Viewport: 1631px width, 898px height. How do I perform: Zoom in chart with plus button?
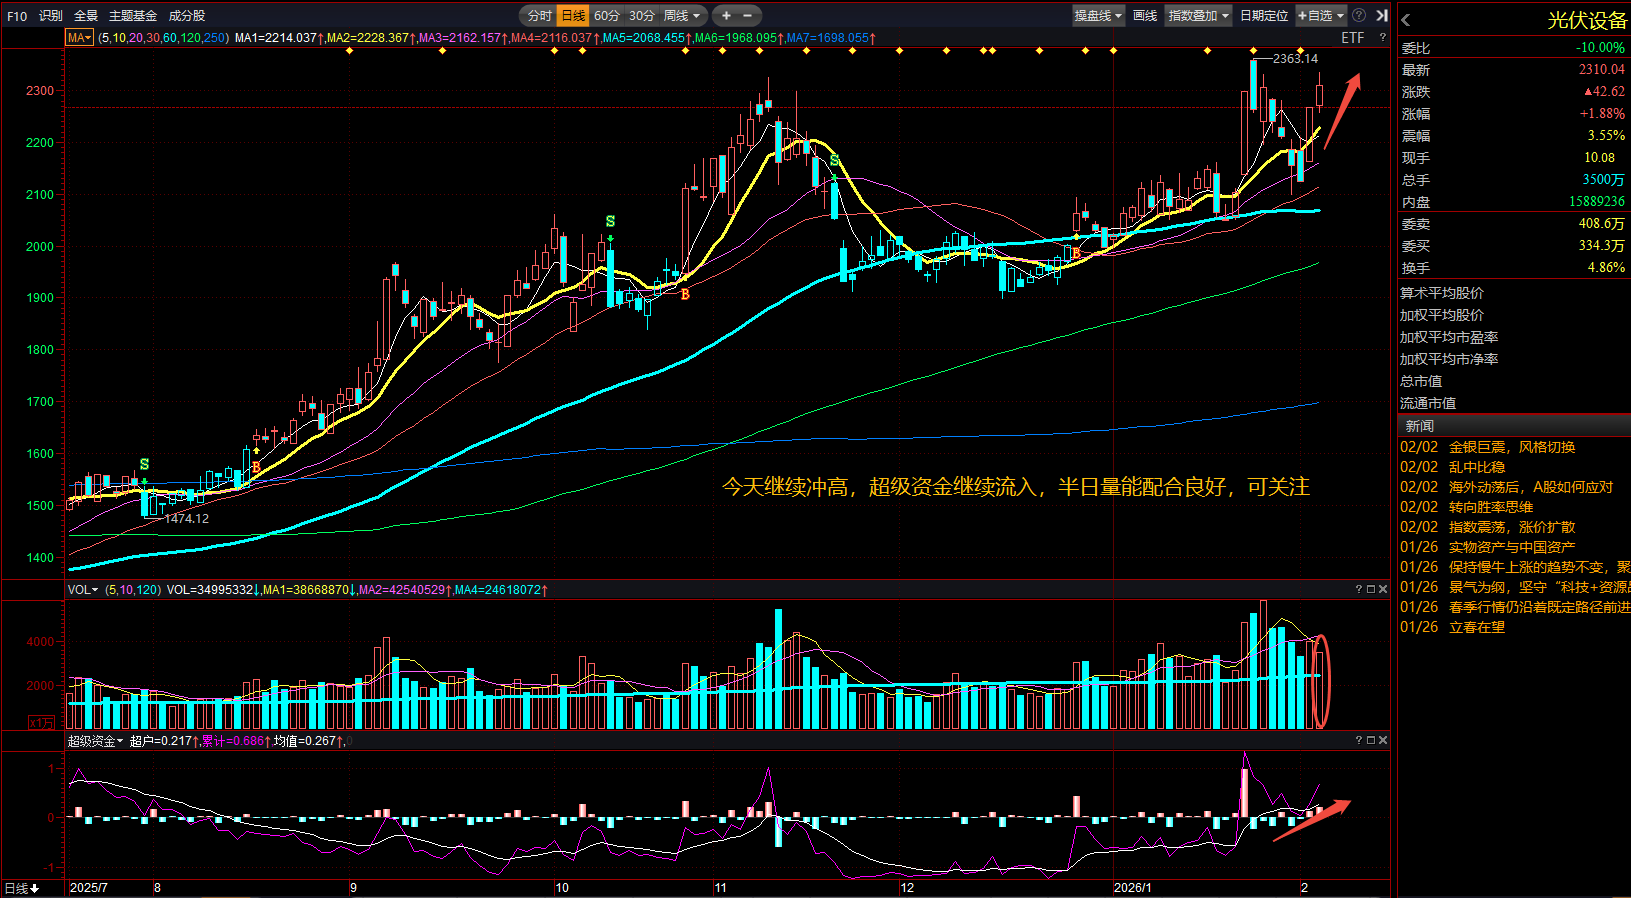(x=726, y=15)
